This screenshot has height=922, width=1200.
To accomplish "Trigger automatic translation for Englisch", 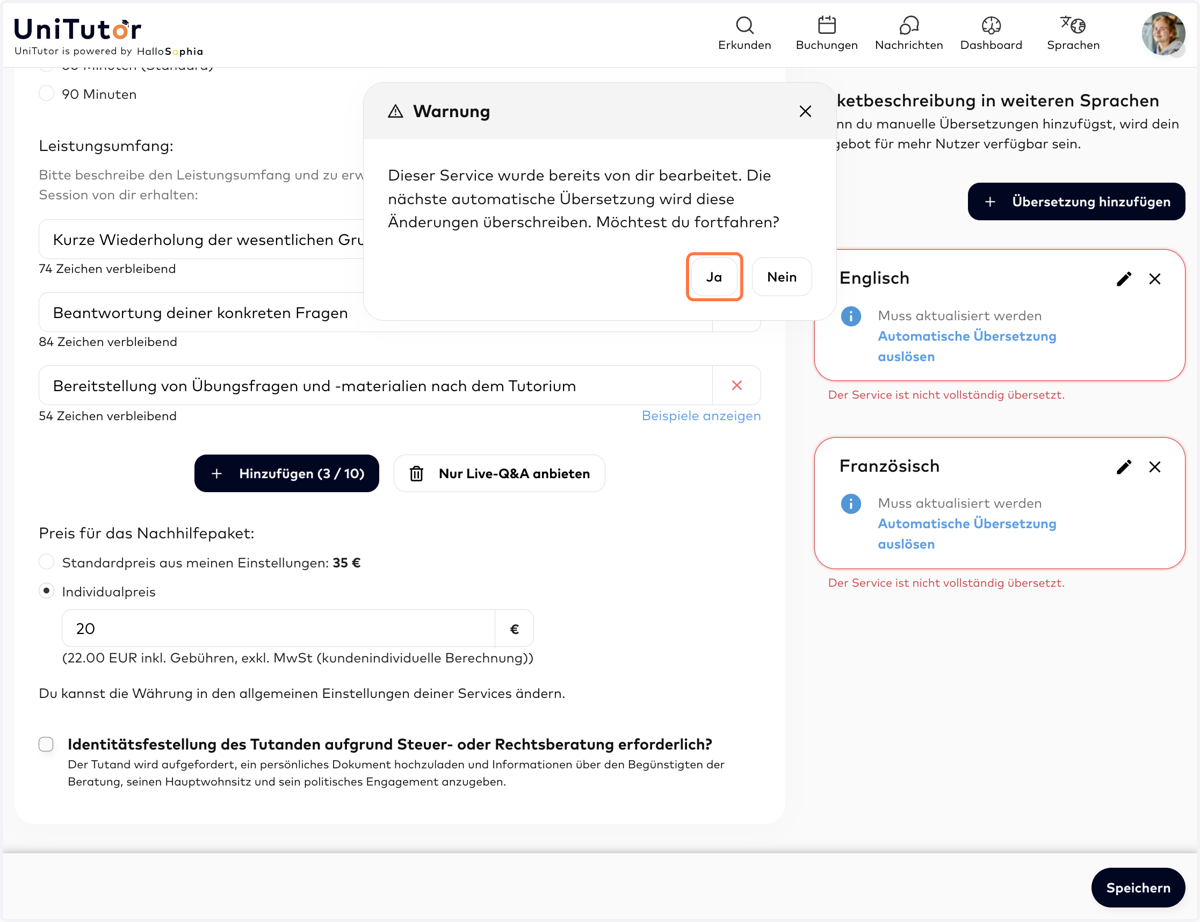I will 967,346.
